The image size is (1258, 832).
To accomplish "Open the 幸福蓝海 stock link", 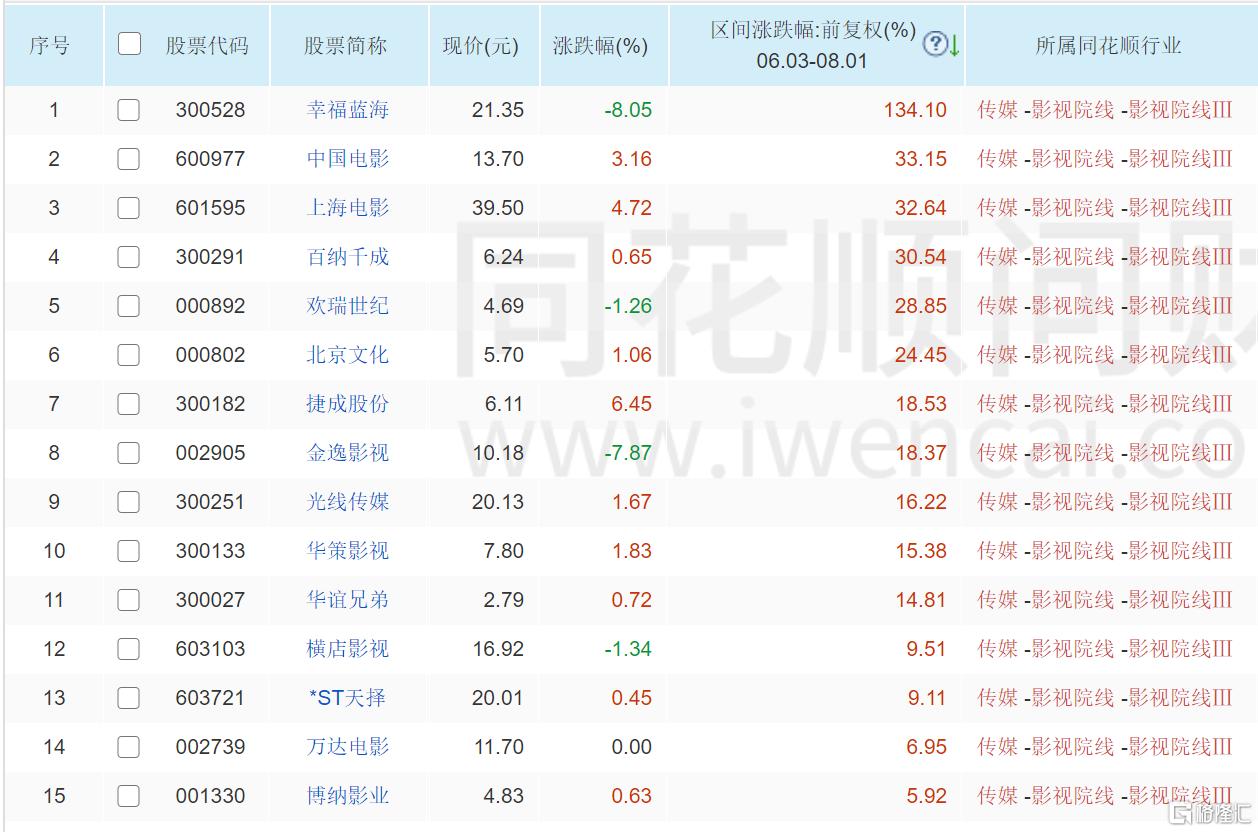I will (347, 110).
